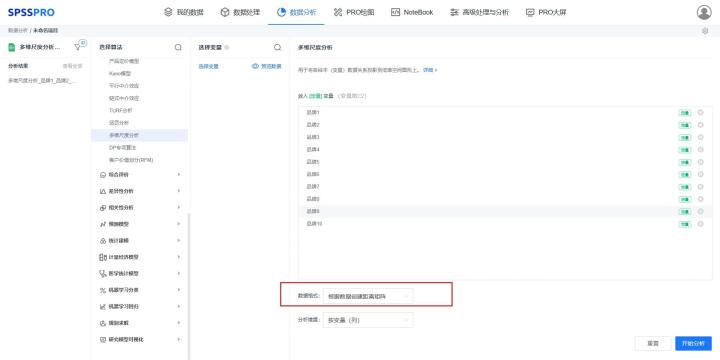Click the 选择变量 blue link
The width and height of the screenshot is (720, 360).
pyautogui.click(x=208, y=66)
